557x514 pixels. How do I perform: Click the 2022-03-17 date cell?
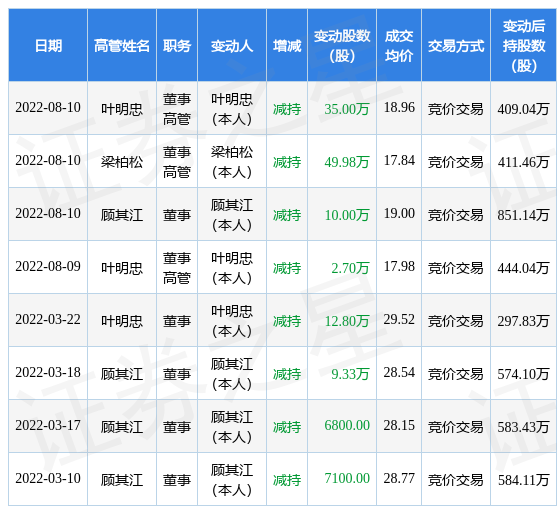pos(48,426)
